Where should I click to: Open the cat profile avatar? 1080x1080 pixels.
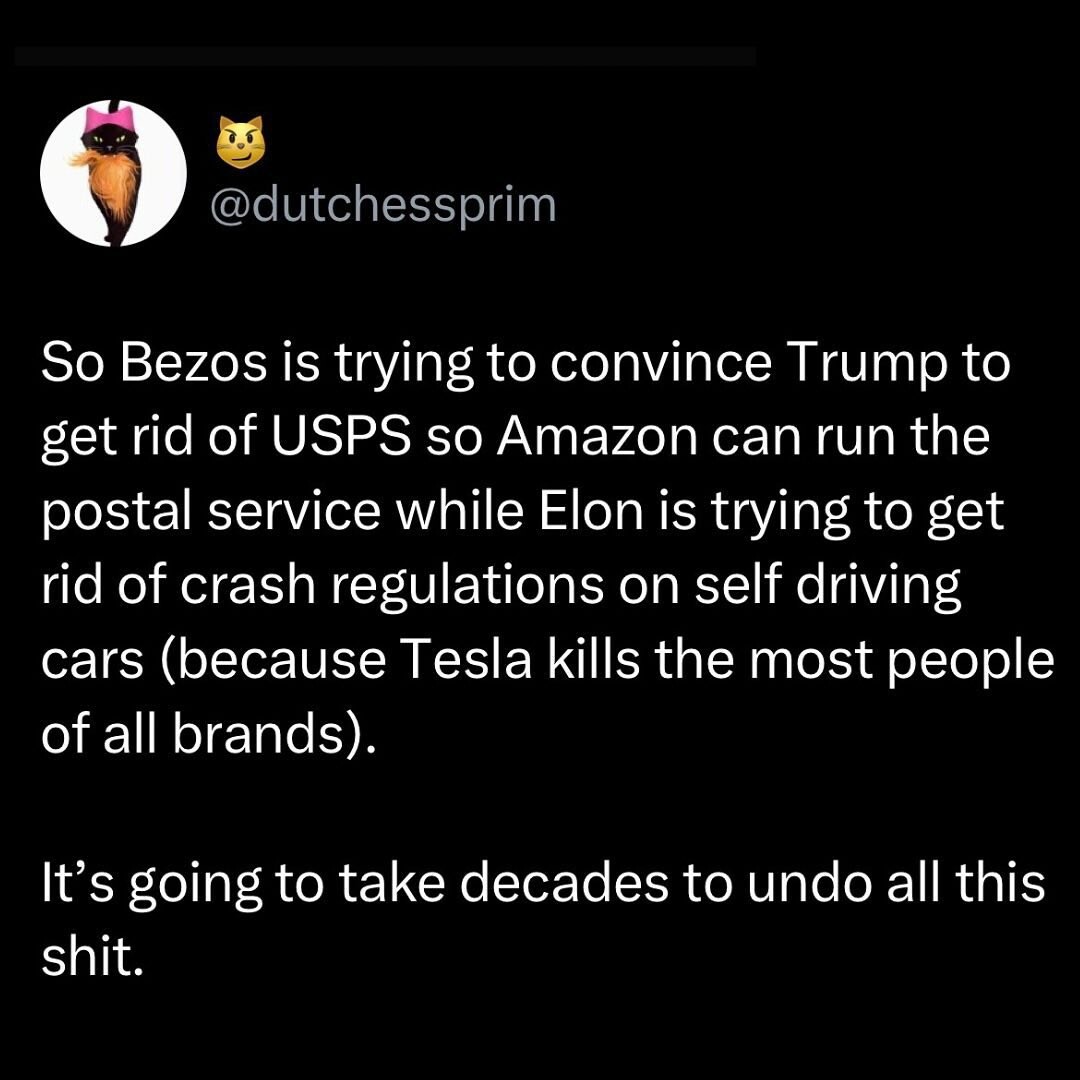tap(114, 173)
